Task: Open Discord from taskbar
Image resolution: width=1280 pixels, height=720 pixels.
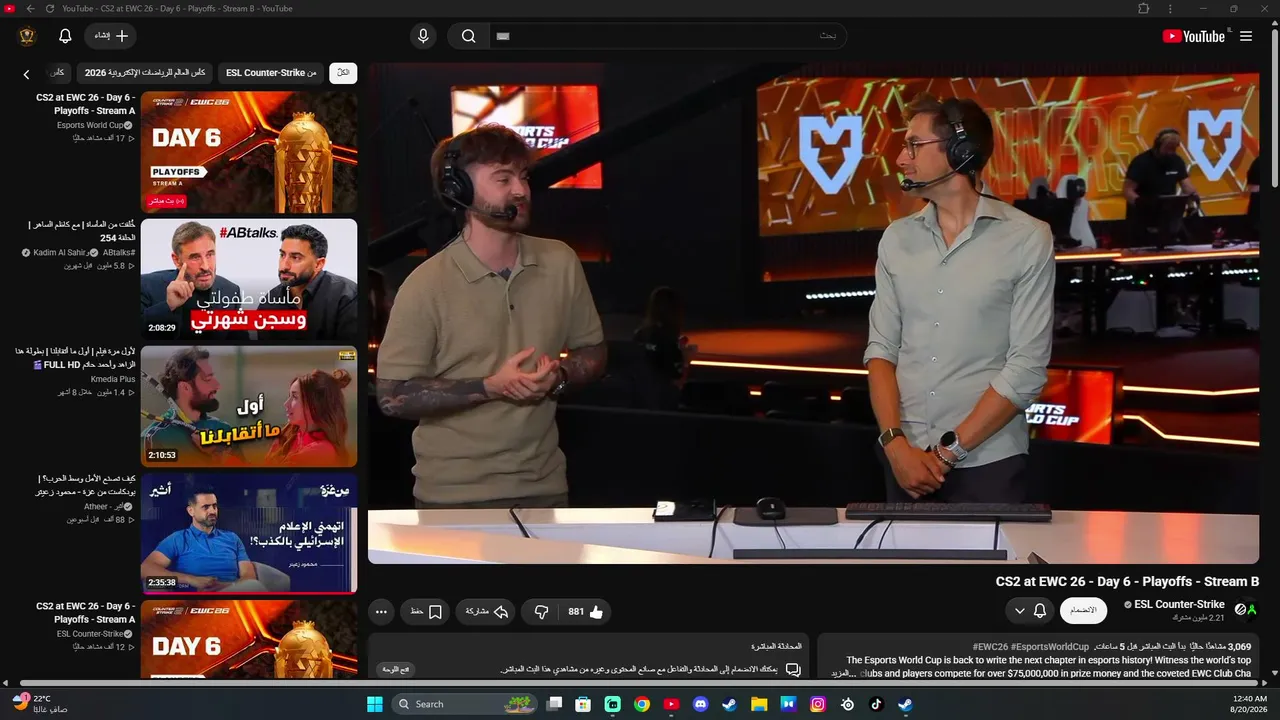Action: 701,704
